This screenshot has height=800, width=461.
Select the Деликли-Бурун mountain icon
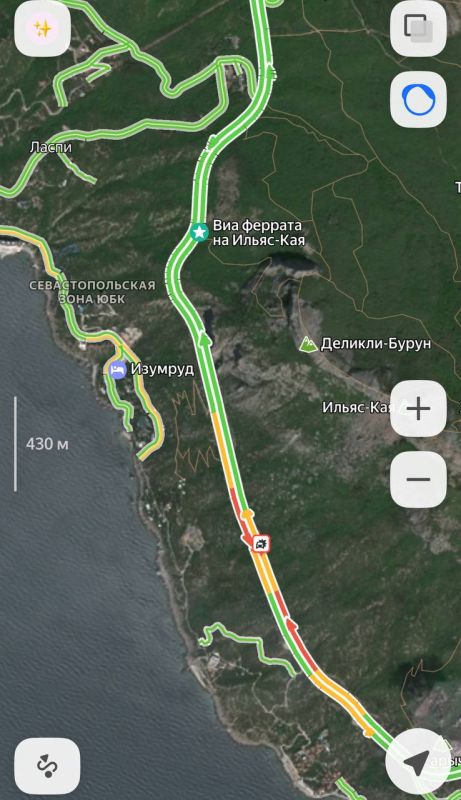point(308,344)
